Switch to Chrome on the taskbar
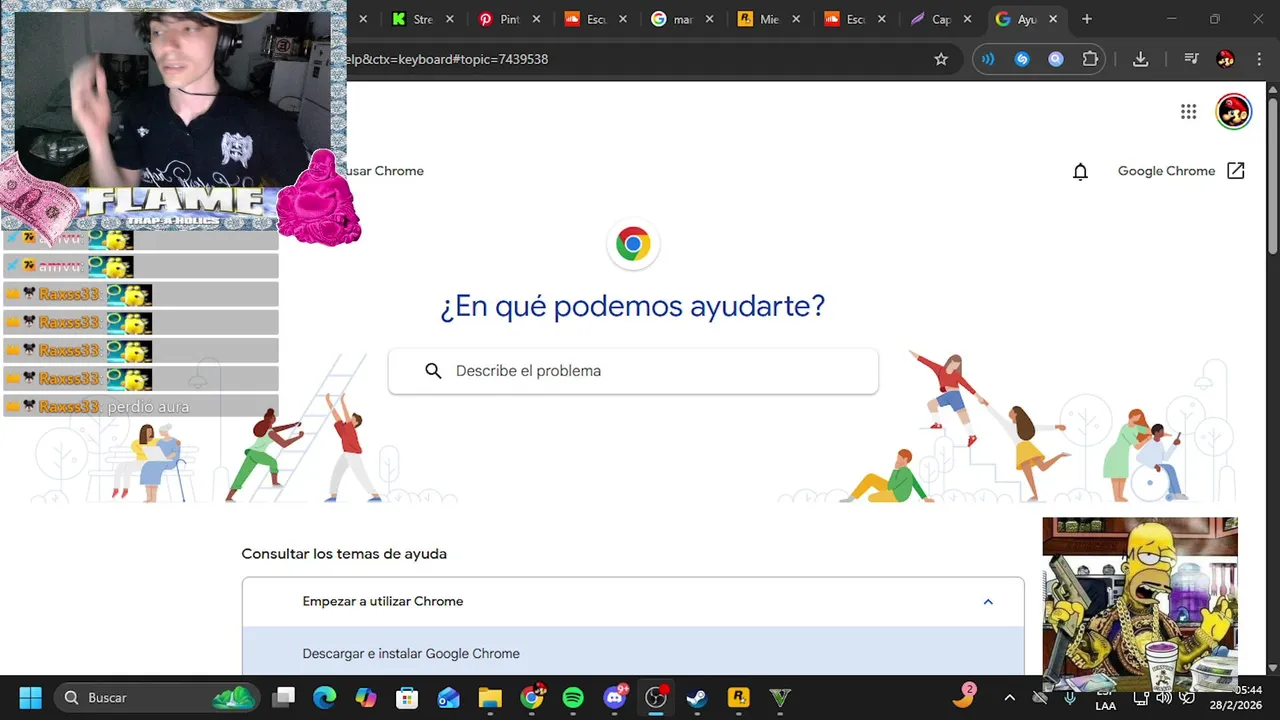This screenshot has width=1280, height=720. pos(532,697)
